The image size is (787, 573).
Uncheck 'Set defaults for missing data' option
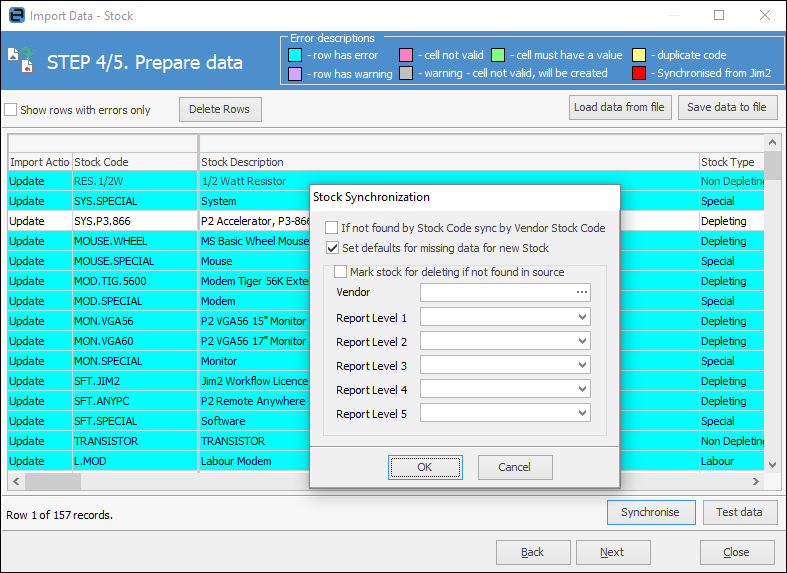click(x=332, y=248)
